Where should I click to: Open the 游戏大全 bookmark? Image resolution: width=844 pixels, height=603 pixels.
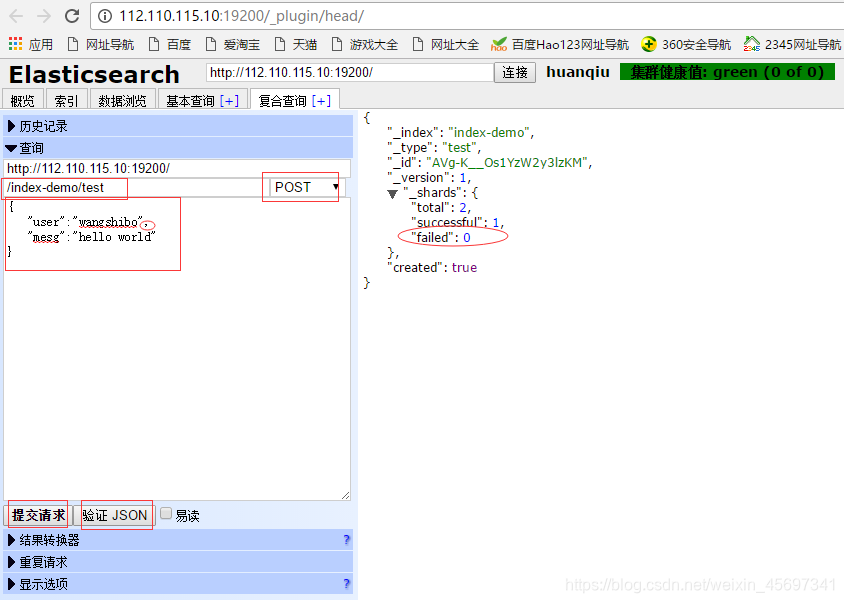tap(365, 44)
